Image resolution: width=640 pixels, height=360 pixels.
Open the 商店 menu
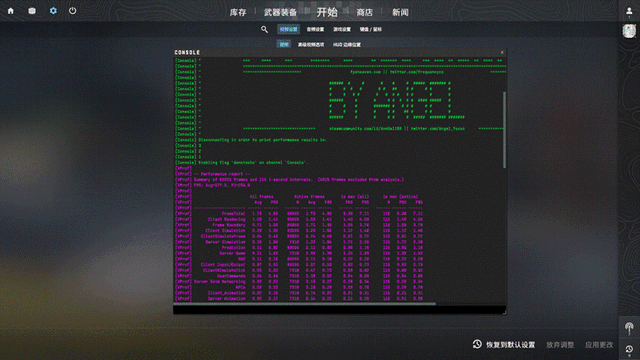click(x=364, y=13)
